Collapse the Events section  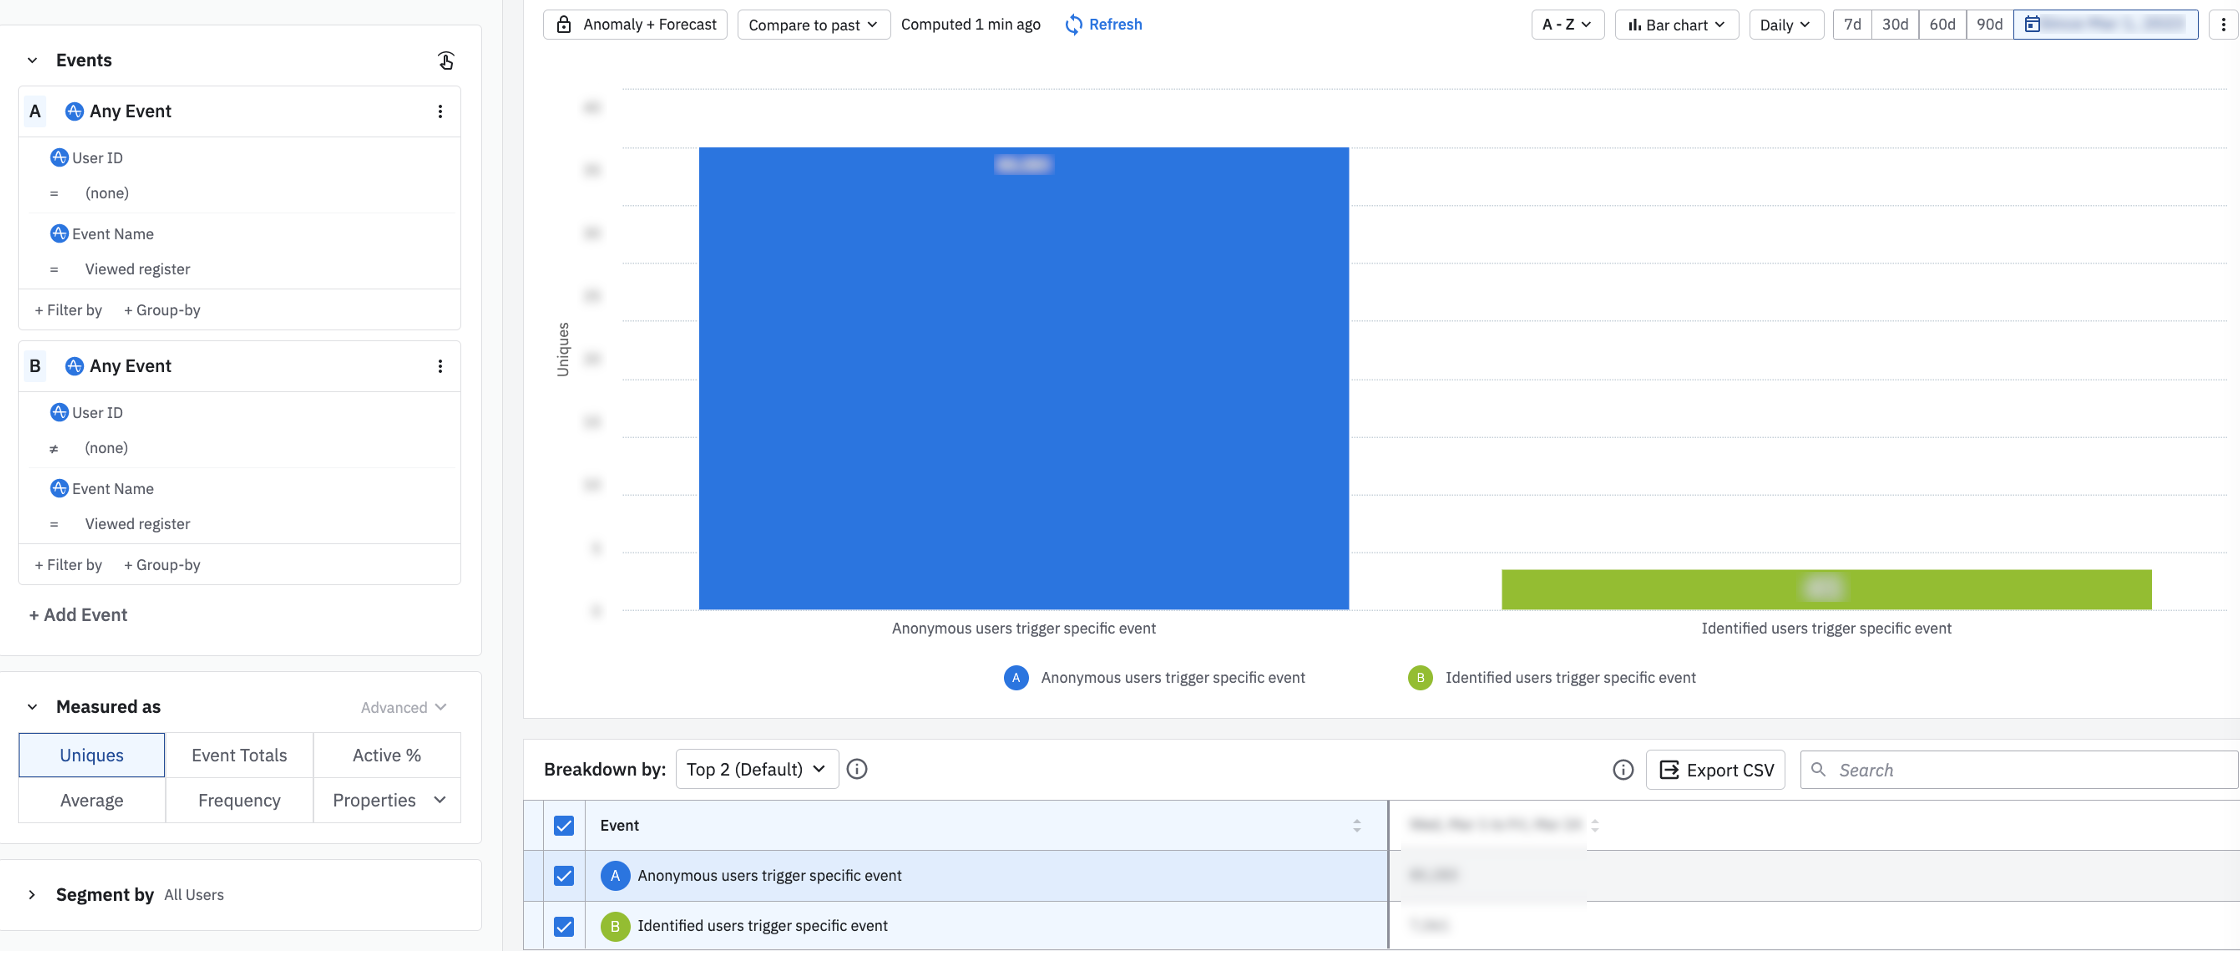(32, 60)
